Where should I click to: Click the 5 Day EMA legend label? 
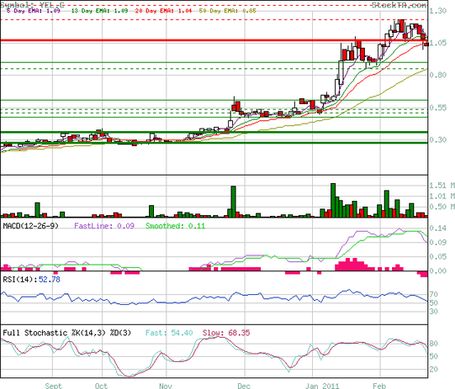[33, 11]
